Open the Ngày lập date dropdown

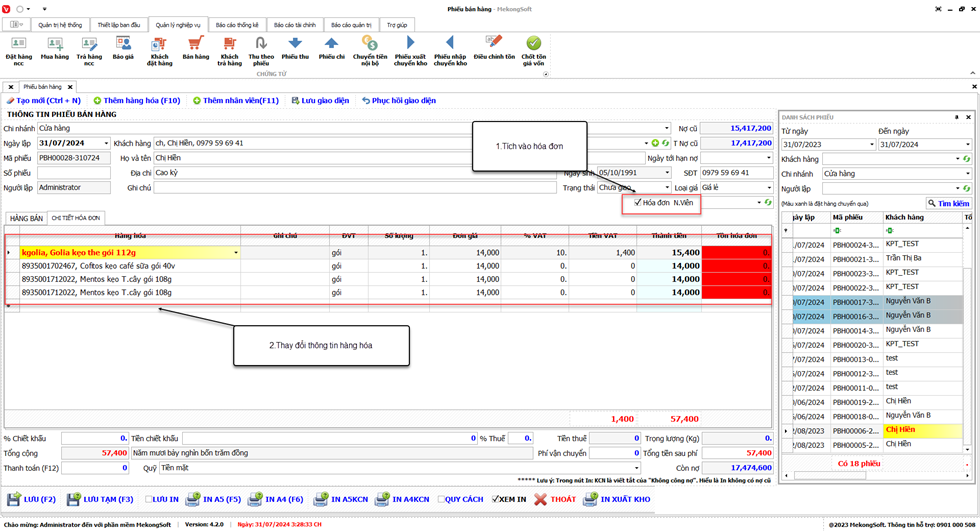pyautogui.click(x=106, y=144)
